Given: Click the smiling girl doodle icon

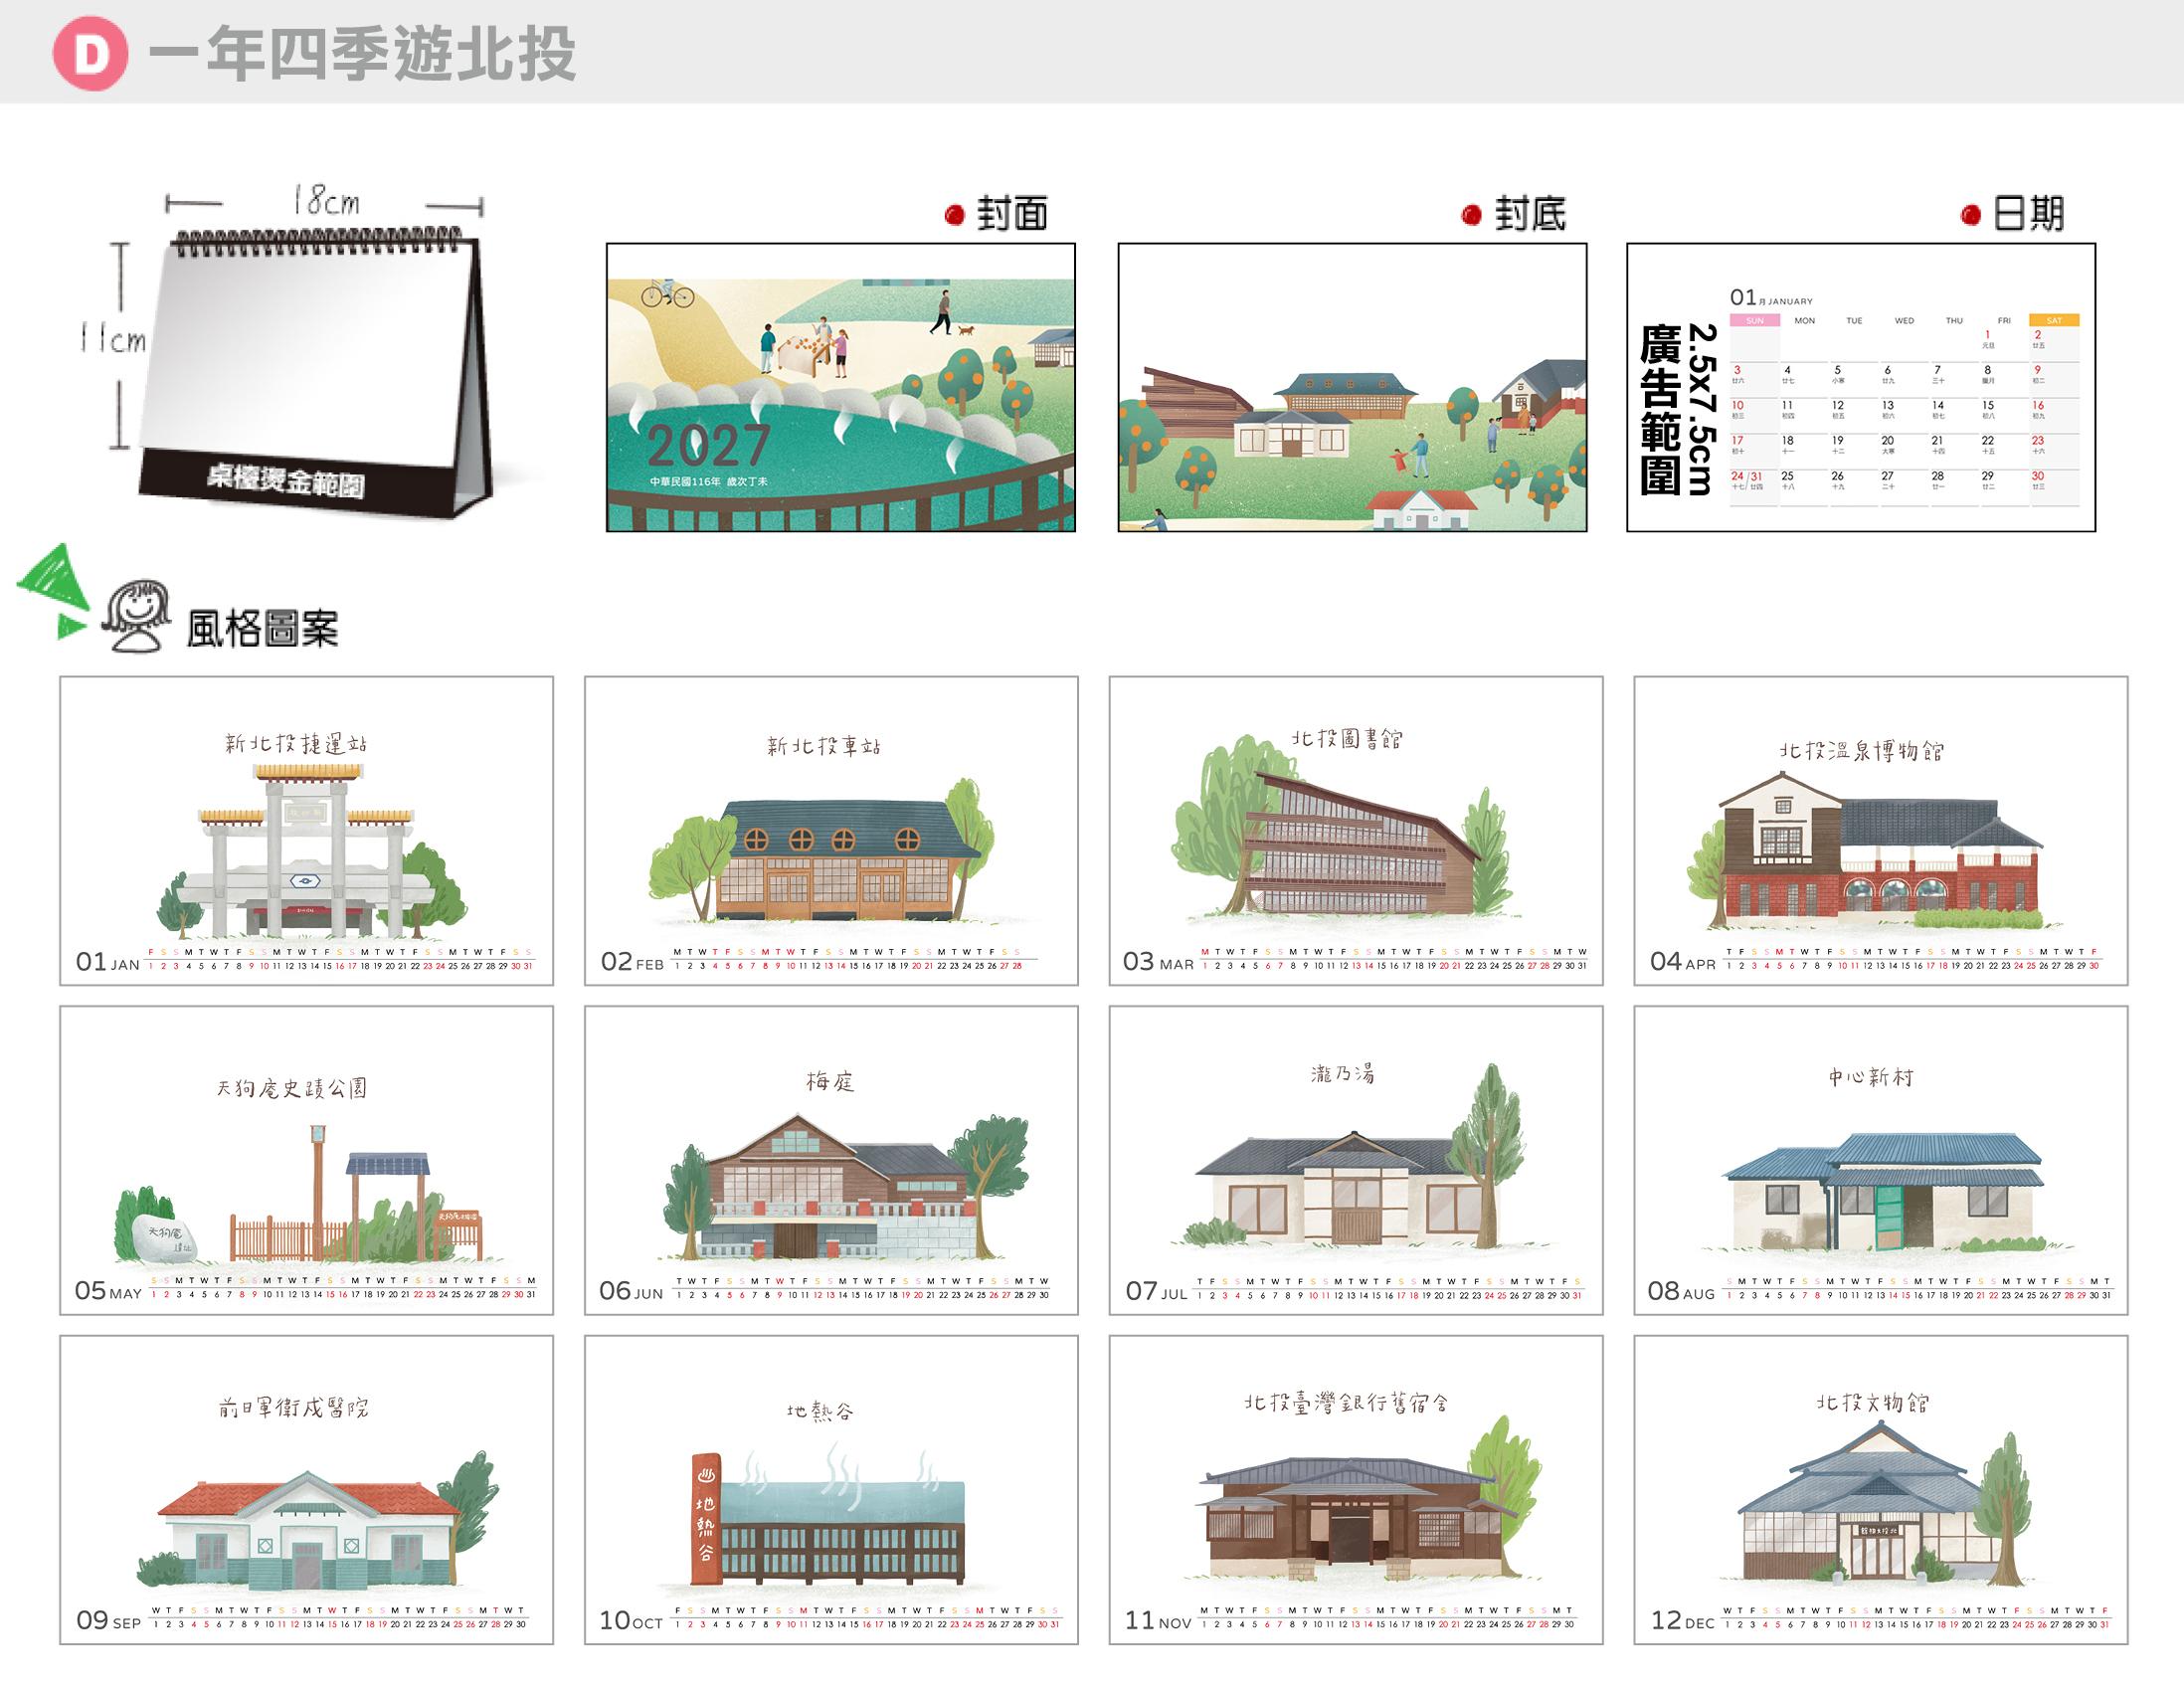Looking at the screenshot, I should [137, 615].
